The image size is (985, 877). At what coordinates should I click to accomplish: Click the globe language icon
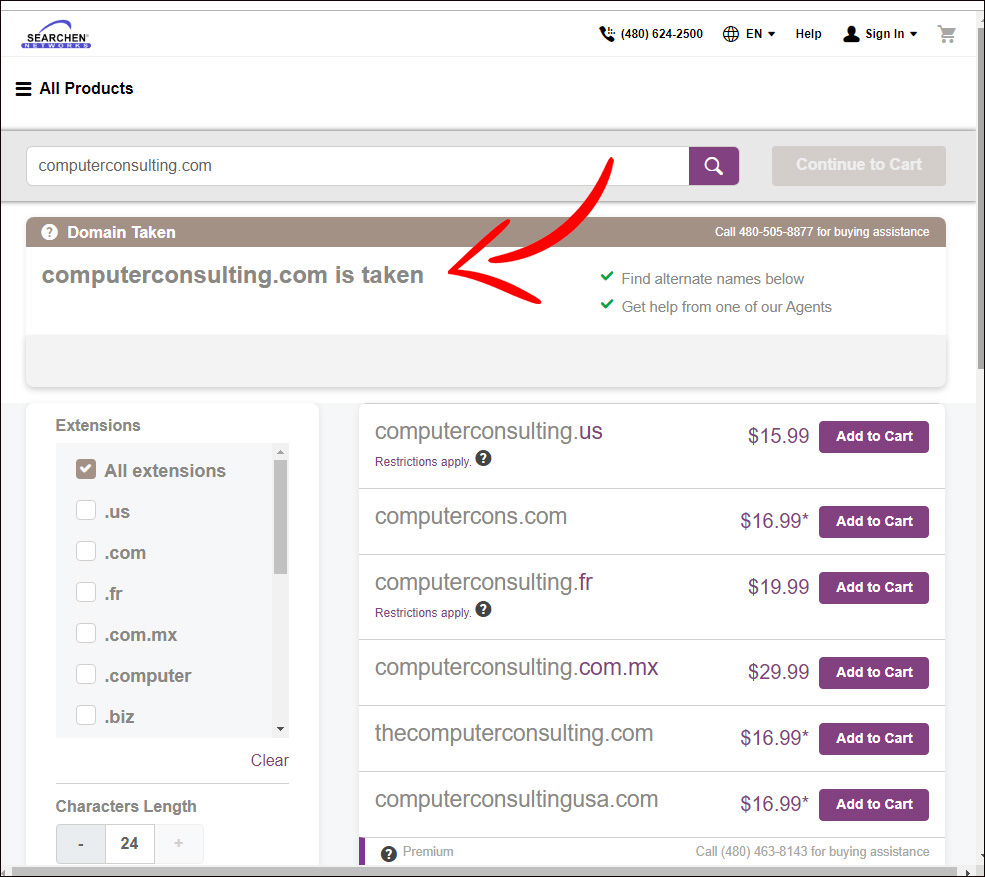tap(731, 34)
